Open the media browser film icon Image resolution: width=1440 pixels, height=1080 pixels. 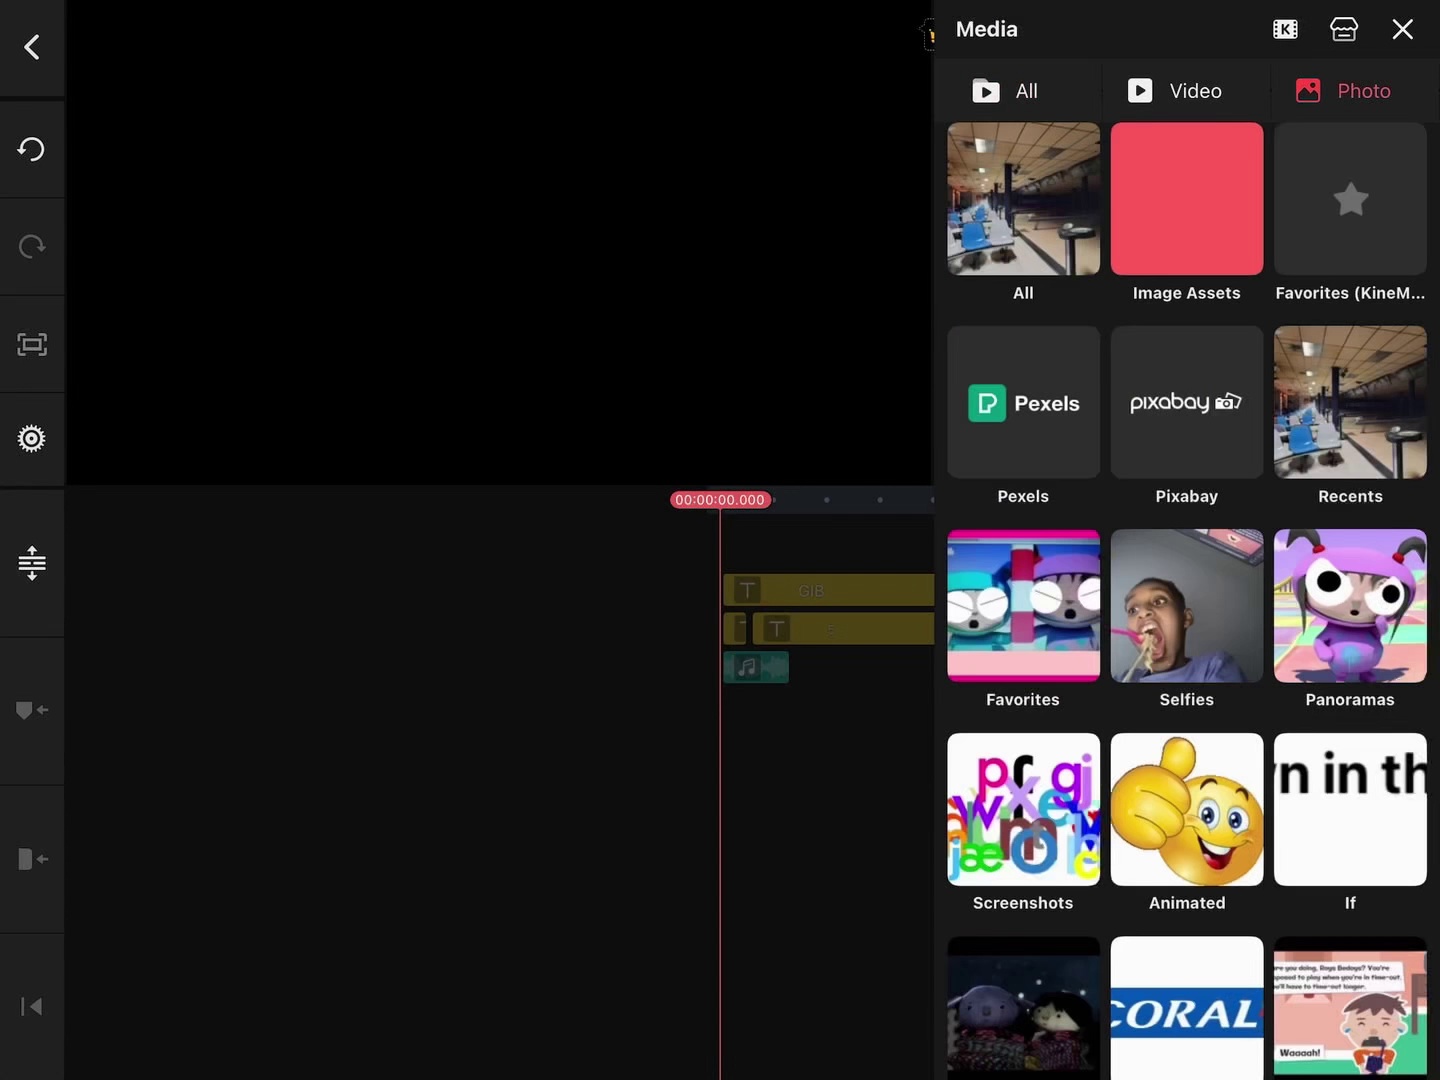pos(1285,29)
